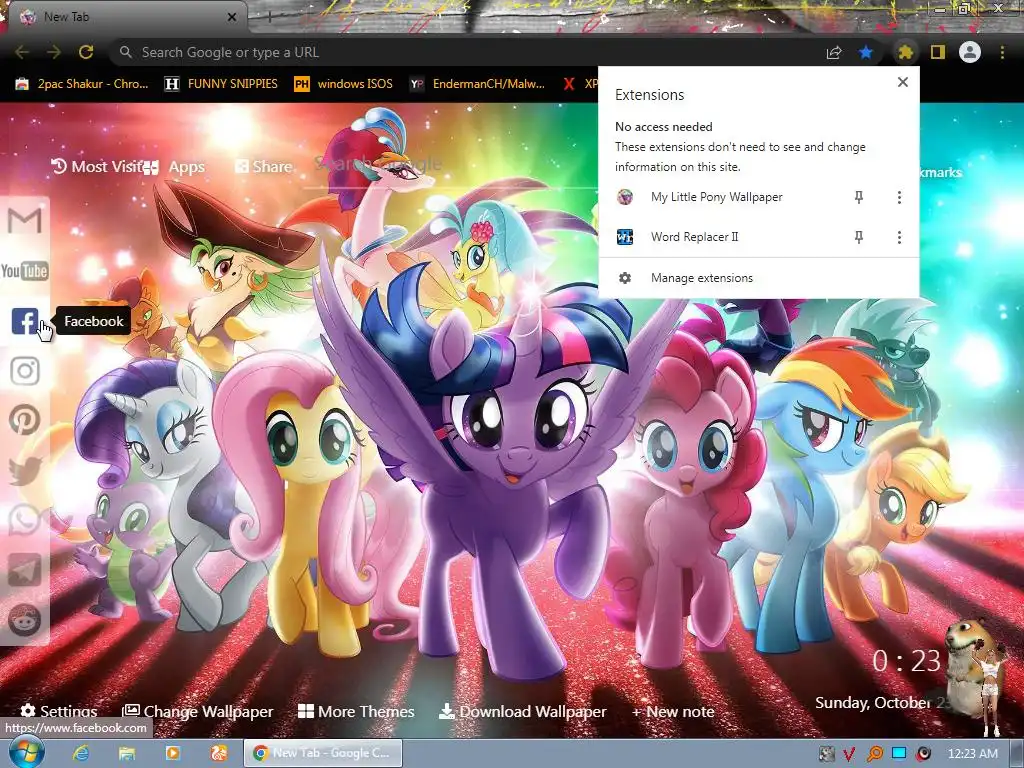Open the EndermanCH/Malw... bookmark
The width and height of the screenshot is (1024, 768).
point(477,84)
